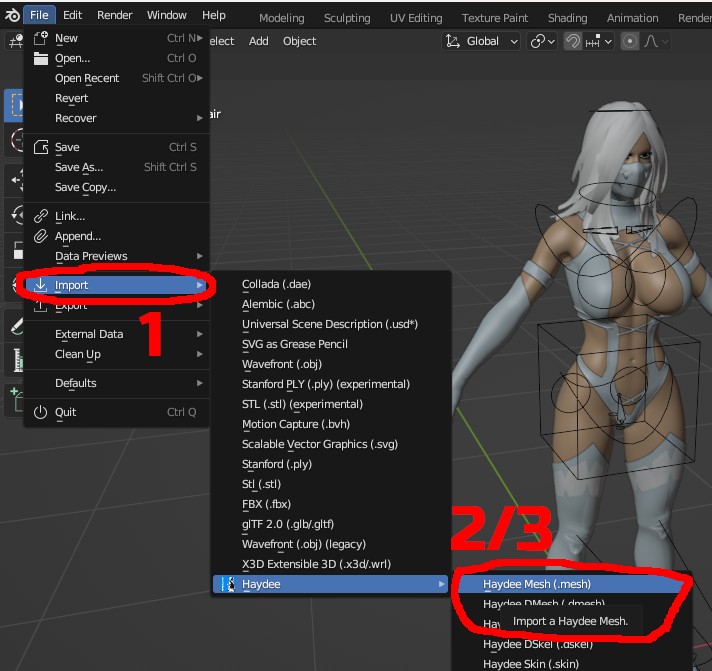The height and width of the screenshot is (671, 712).
Task: Click the Haydee addon icon
Action: [x=228, y=584]
